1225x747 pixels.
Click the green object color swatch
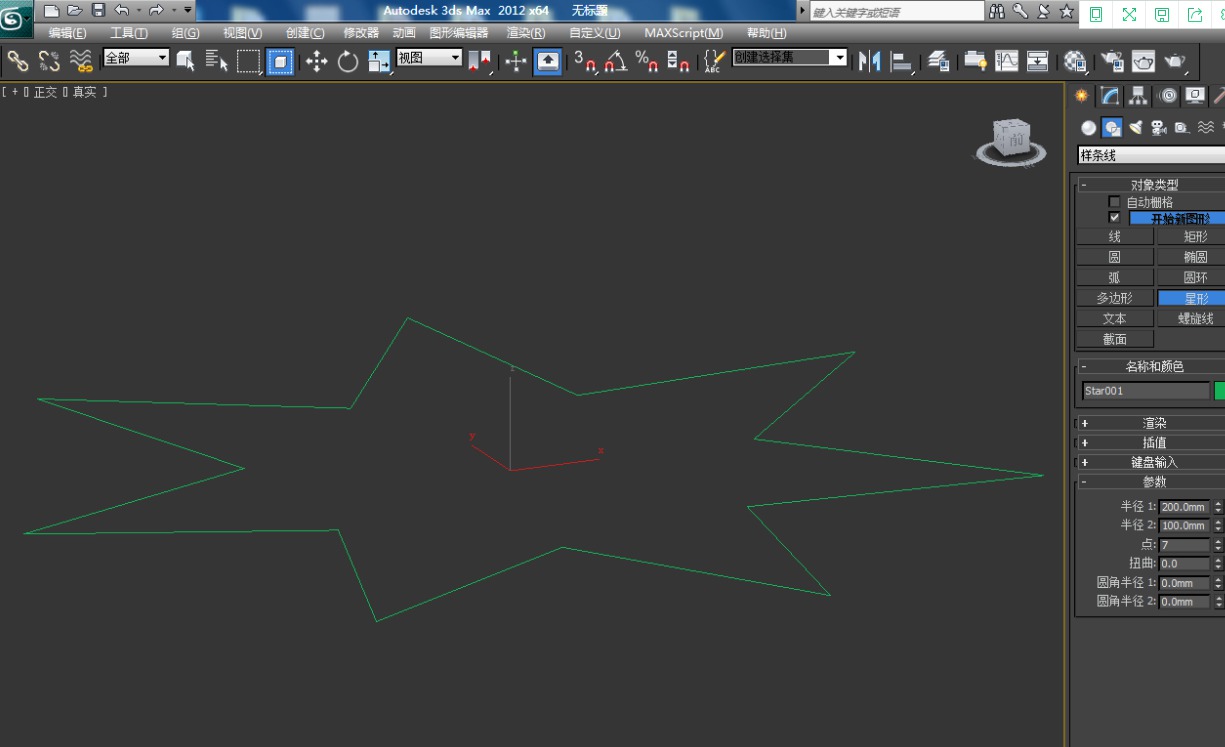click(1219, 391)
